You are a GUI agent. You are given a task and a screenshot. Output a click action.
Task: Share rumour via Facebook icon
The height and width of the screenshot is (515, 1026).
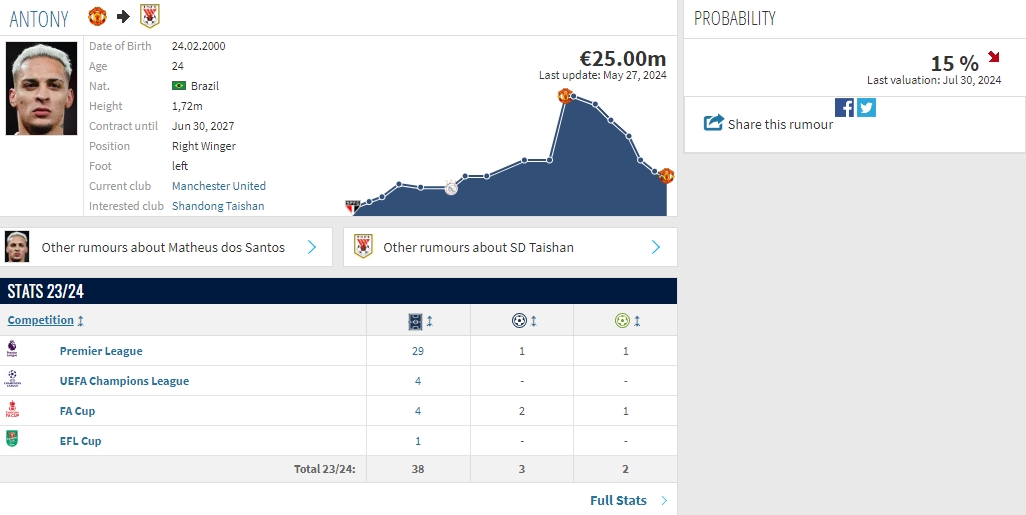844,107
